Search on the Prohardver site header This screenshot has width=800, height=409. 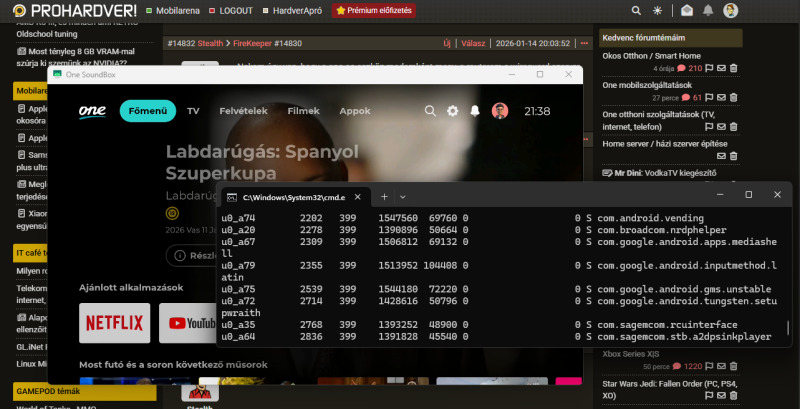tap(636, 10)
